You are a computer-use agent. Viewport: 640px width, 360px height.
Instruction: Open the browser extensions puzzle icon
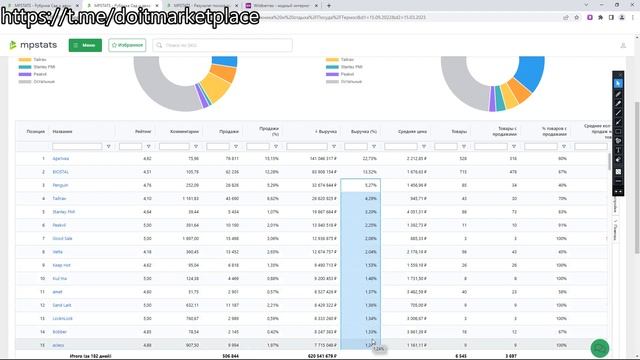(x=600, y=18)
